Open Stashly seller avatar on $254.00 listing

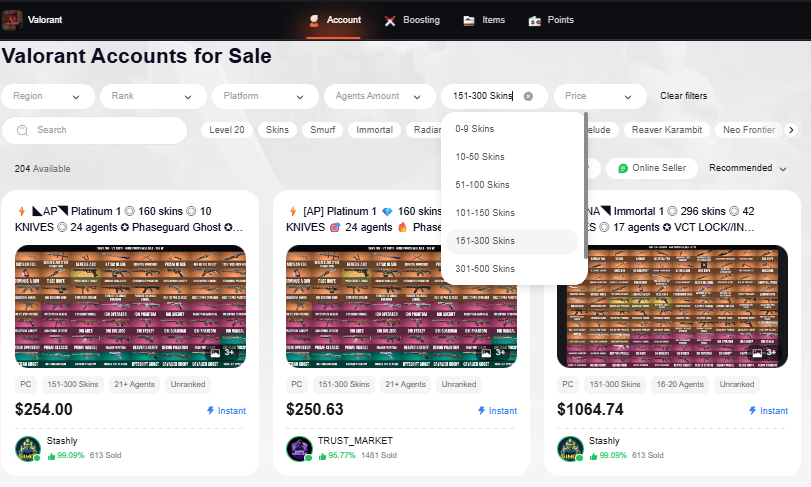[x=28, y=449]
